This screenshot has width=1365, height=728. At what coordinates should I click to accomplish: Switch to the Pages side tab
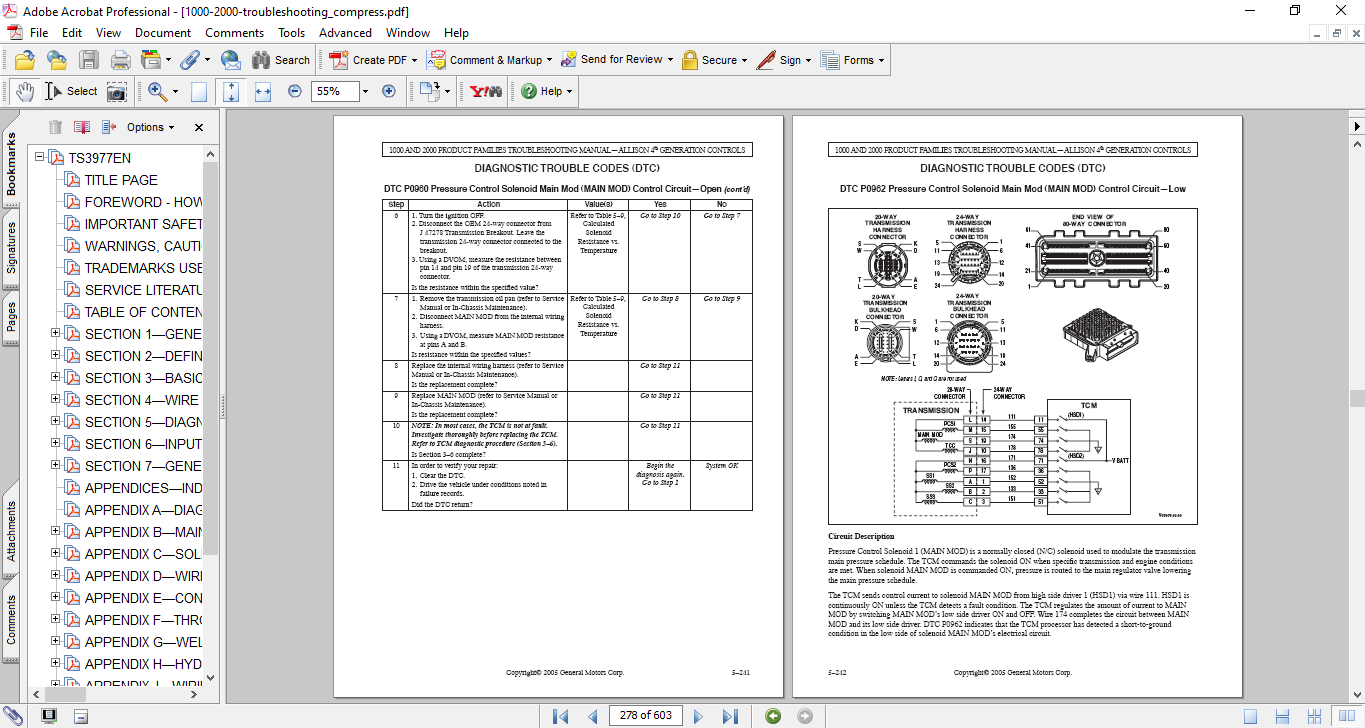pos(11,316)
